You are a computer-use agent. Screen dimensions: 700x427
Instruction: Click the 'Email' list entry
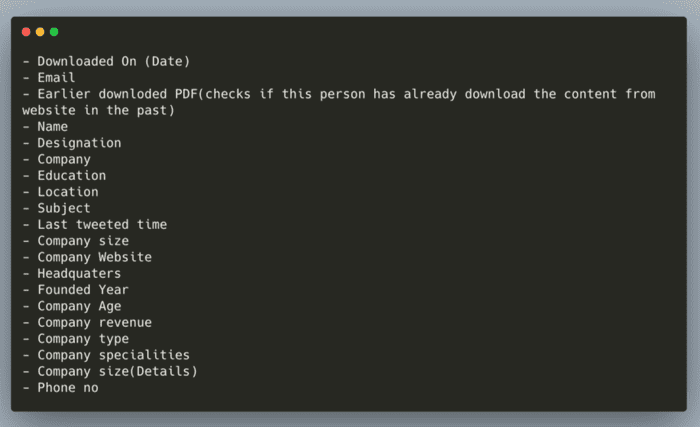pos(49,78)
